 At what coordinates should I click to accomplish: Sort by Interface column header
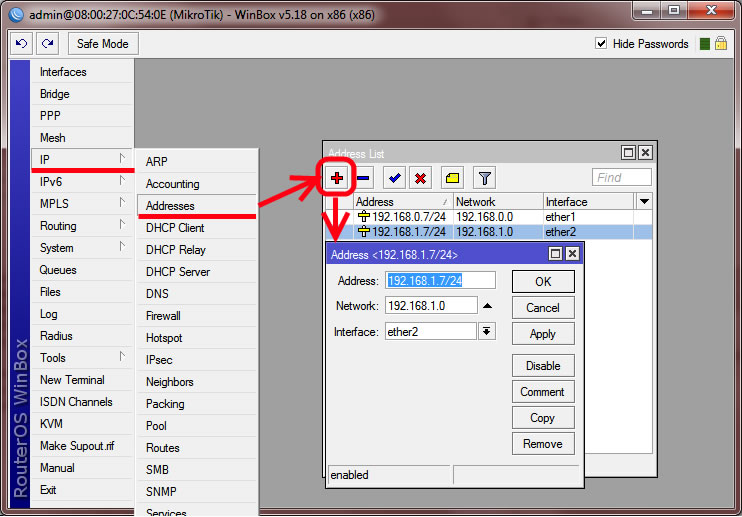(x=588, y=202)
